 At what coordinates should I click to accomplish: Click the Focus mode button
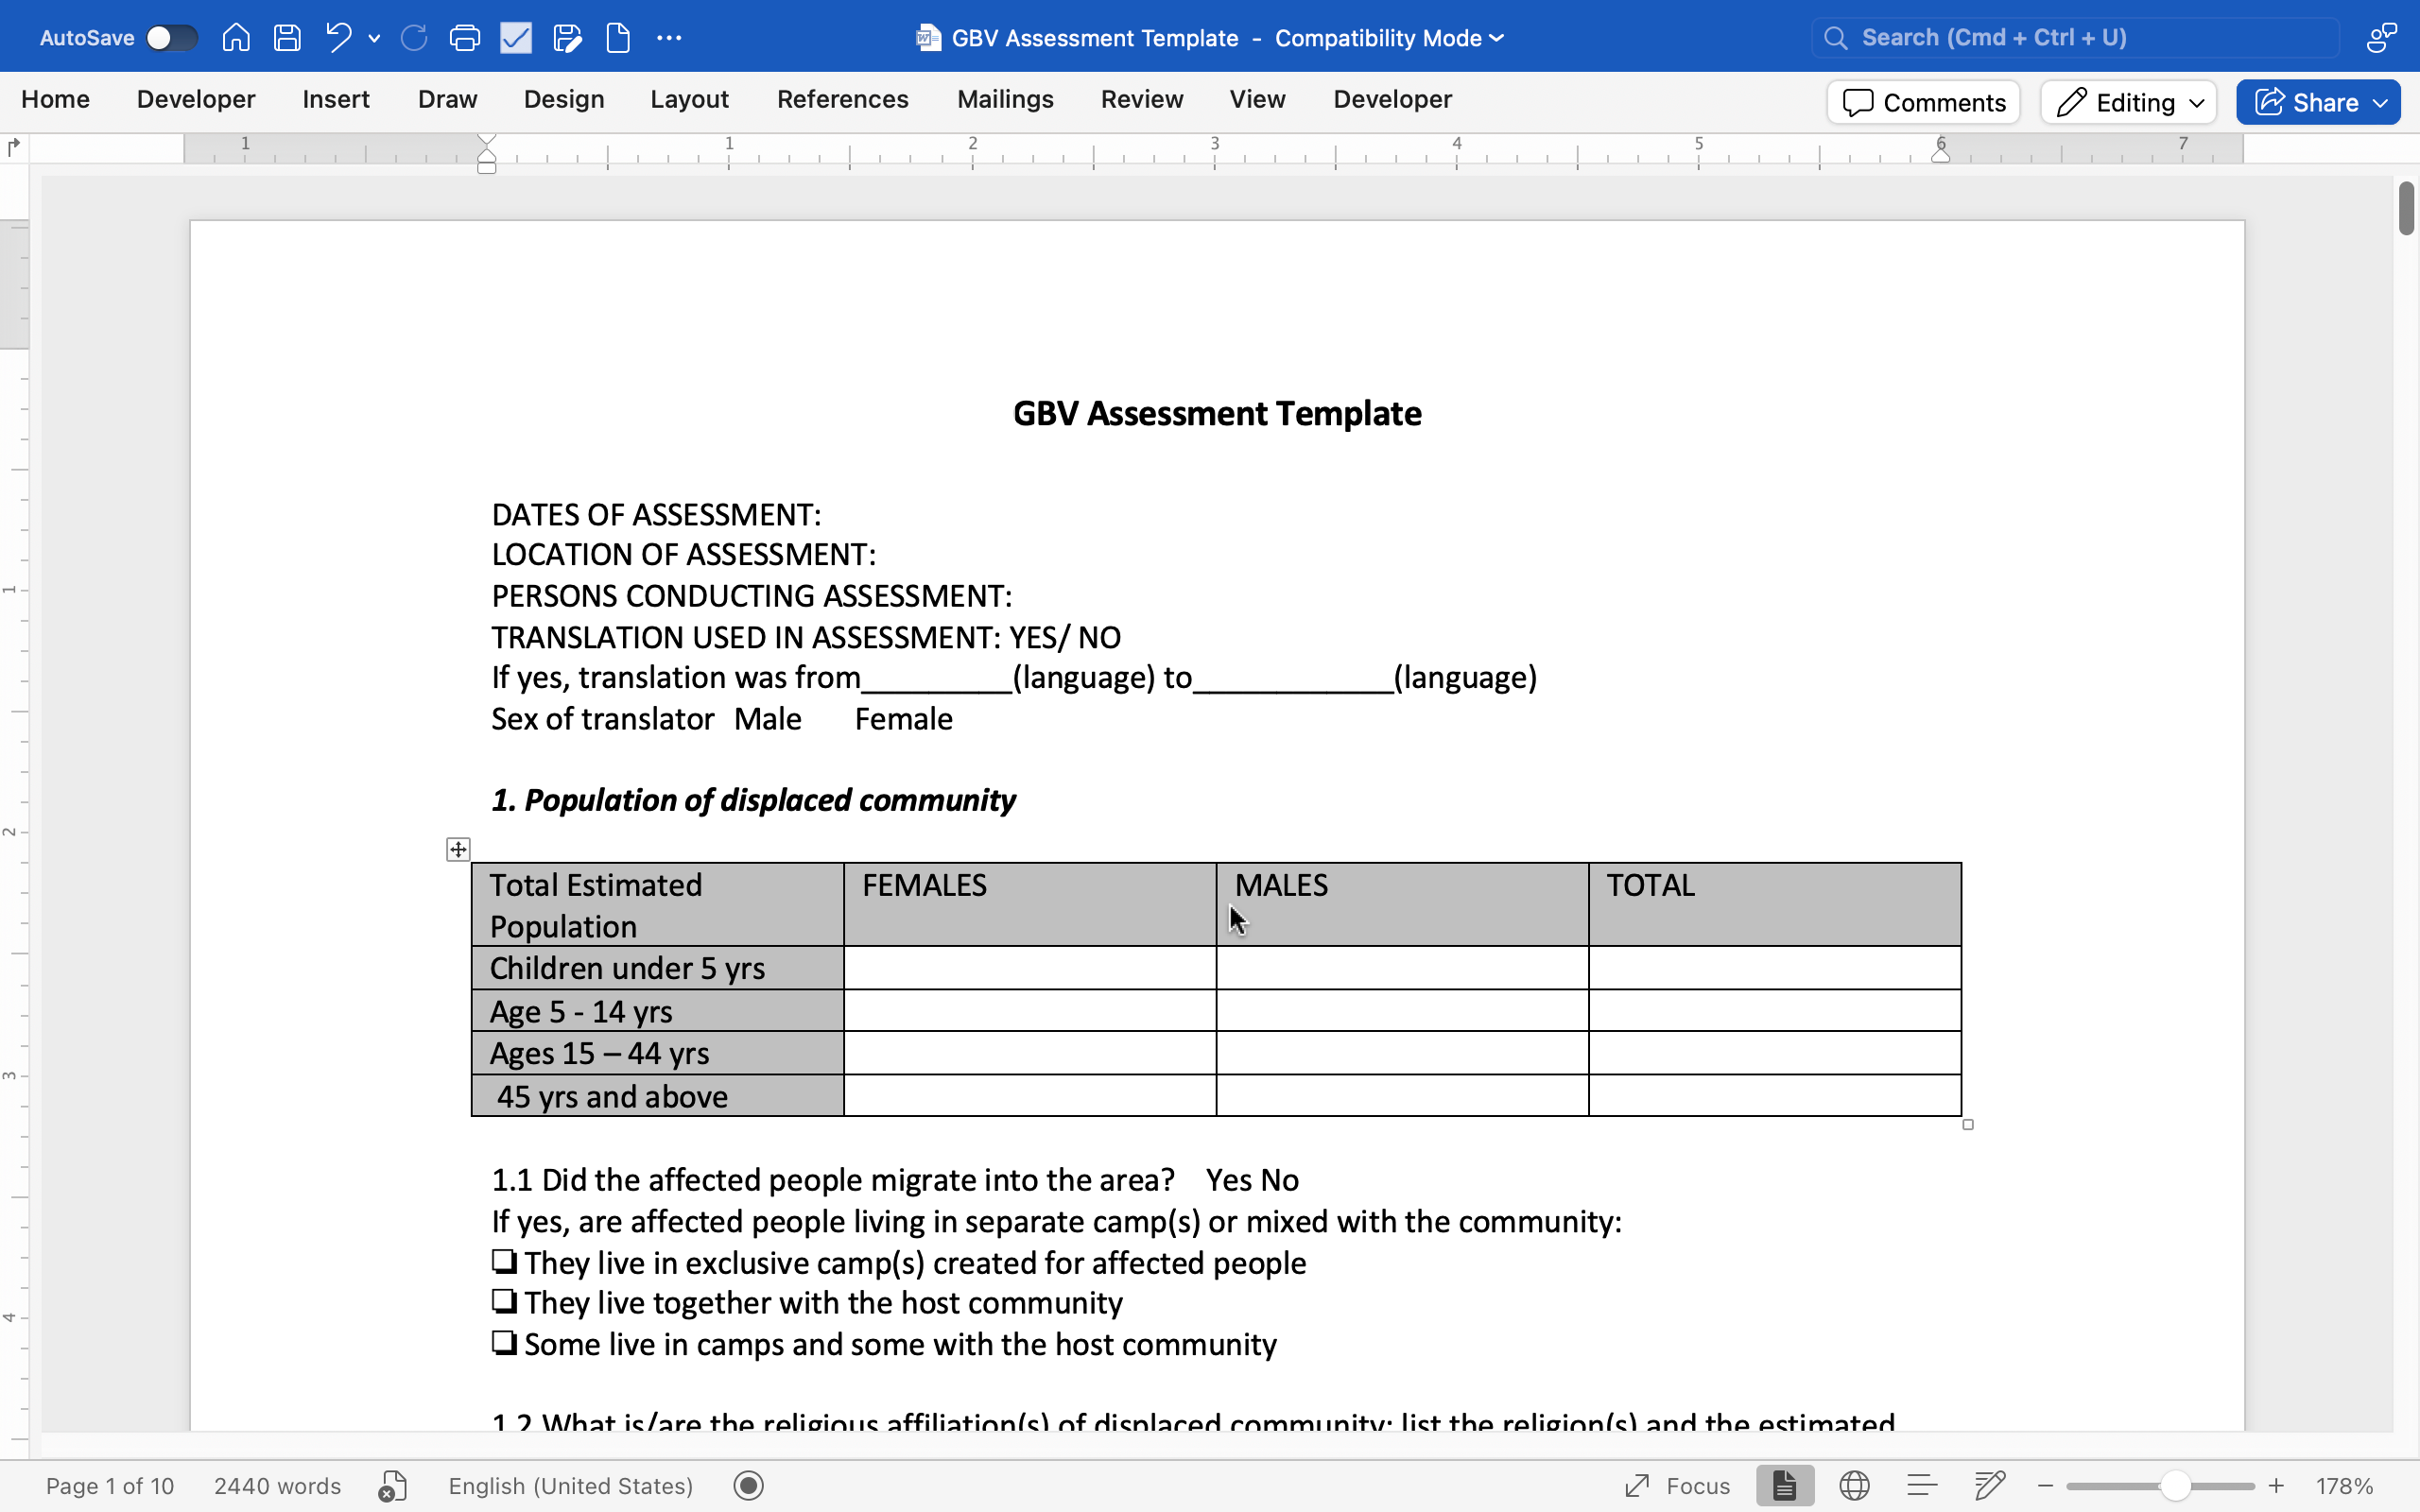[x=1678, y=1486]
